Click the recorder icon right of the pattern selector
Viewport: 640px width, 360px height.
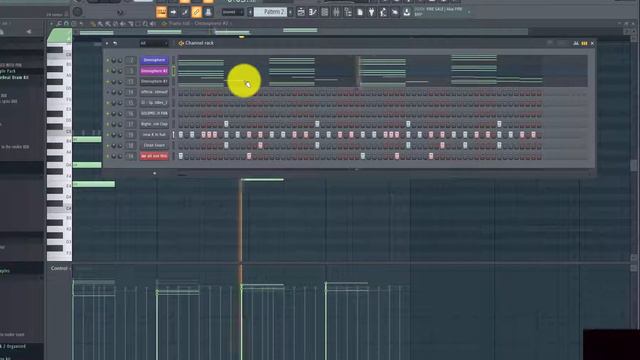click(x=301, y=12)
